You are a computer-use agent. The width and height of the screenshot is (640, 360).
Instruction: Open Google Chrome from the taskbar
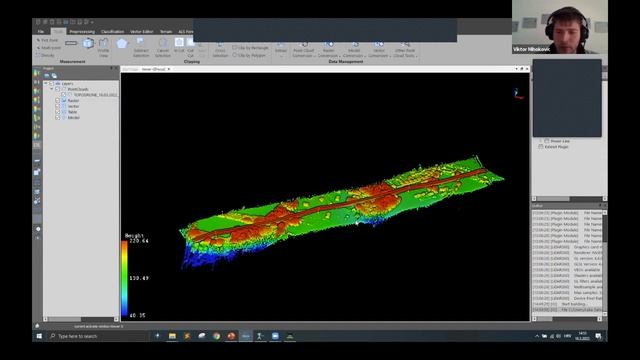(x=216, y=336)
